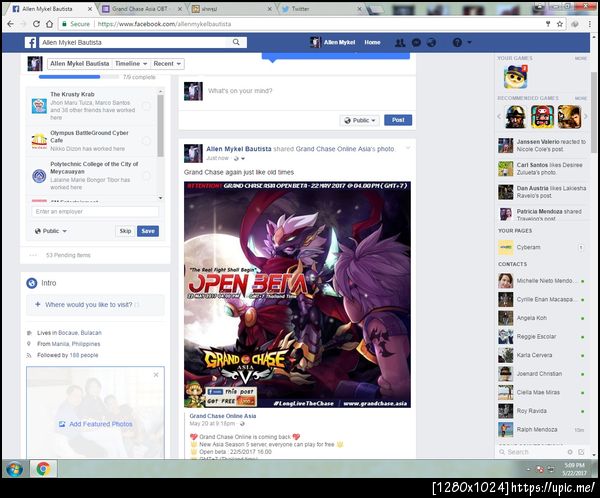Click Skip on employer suggestions
The image size is (600, 498).
[125, 231]
